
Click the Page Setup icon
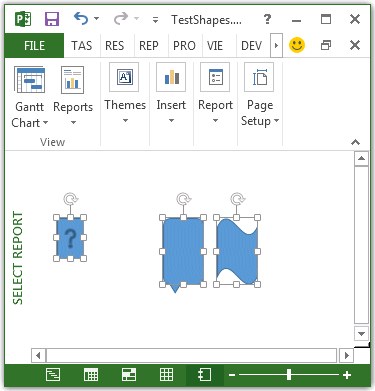point(259,77)
